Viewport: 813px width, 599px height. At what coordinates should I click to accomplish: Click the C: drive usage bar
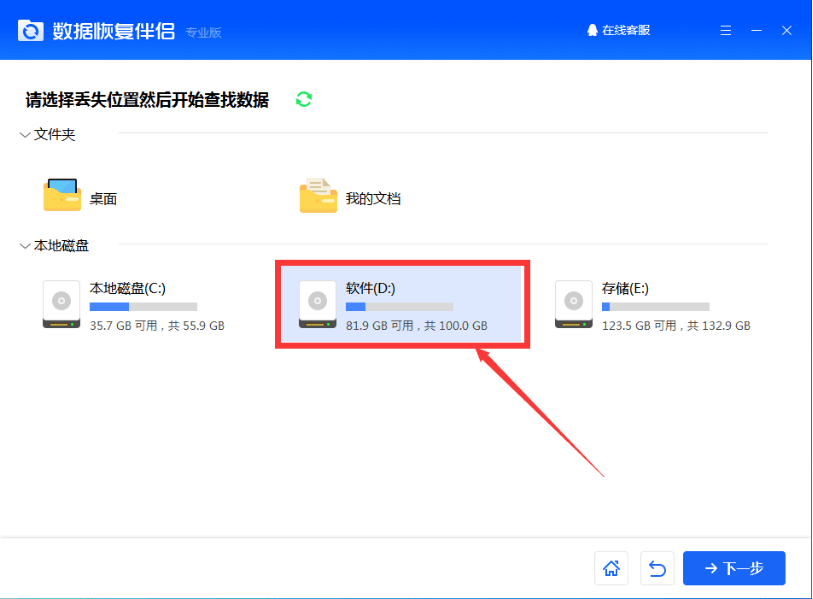(143, 306)
